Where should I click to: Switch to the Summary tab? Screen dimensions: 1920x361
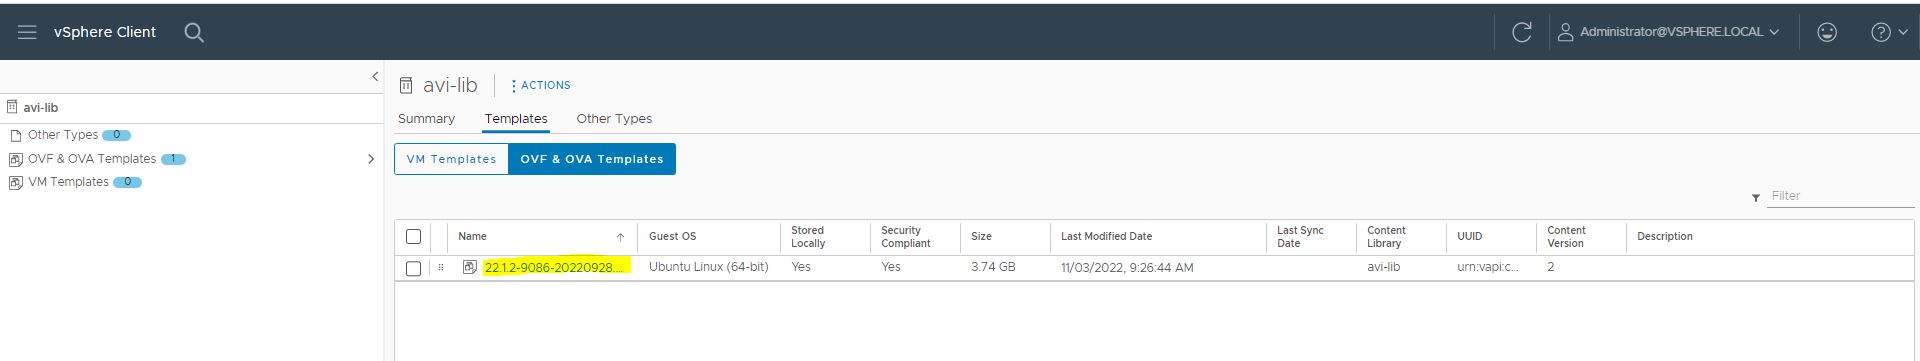tap(426, 118)
